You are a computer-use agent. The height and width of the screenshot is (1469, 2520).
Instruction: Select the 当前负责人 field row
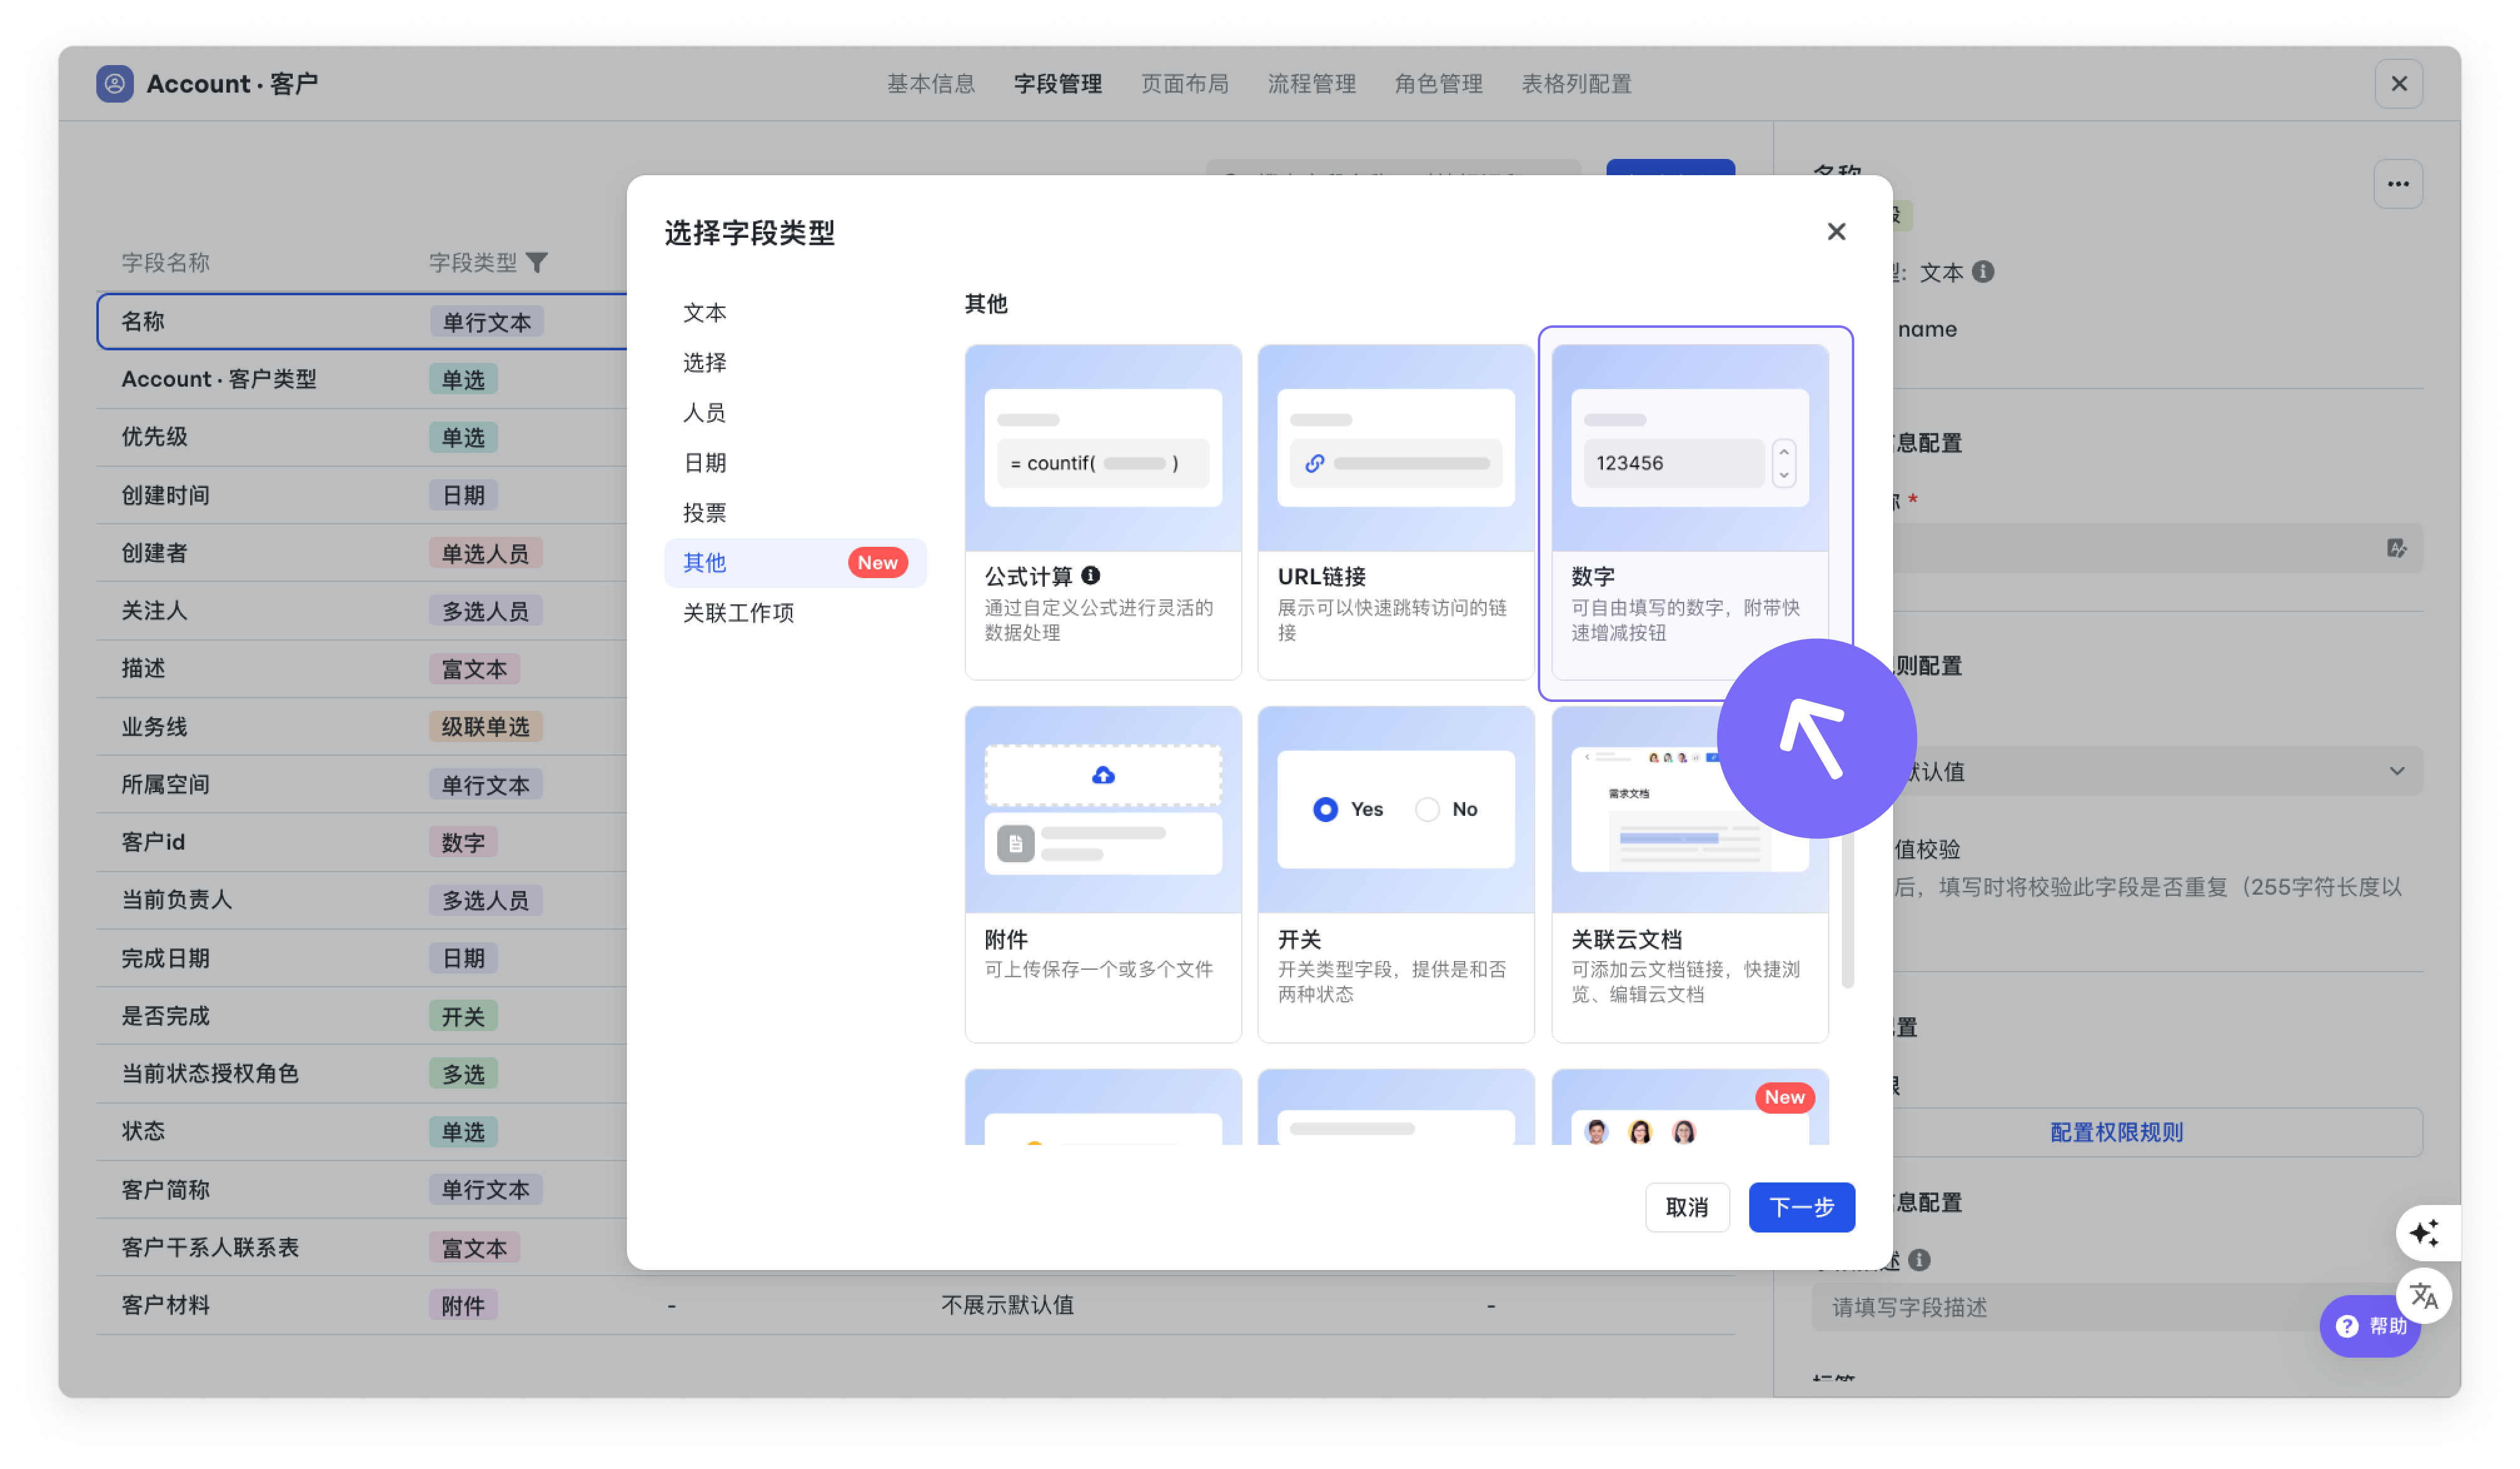[362, 900]
